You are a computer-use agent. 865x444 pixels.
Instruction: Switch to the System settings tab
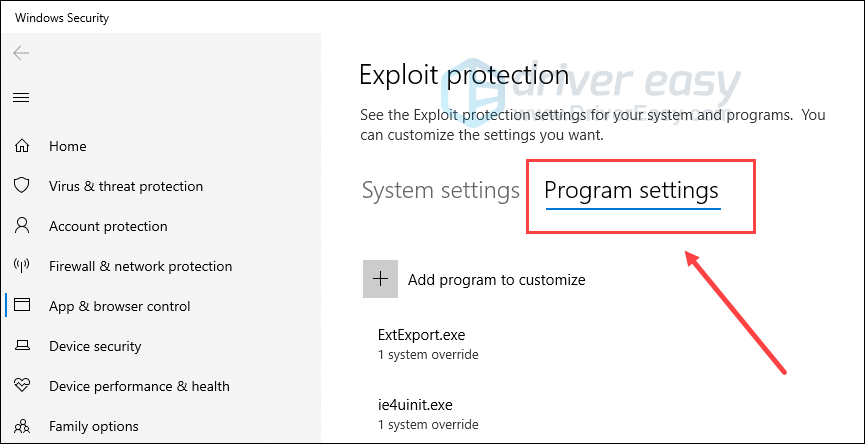(x=440, y=190)
